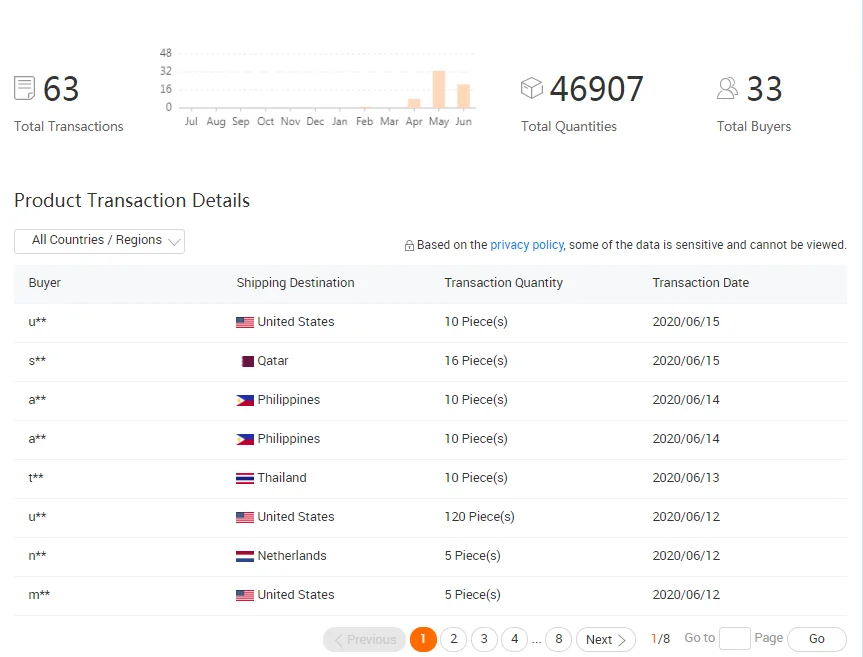The image size is (863, 657).
Task: Click buyer m** in the table
Action: click(x=39, y=595)
